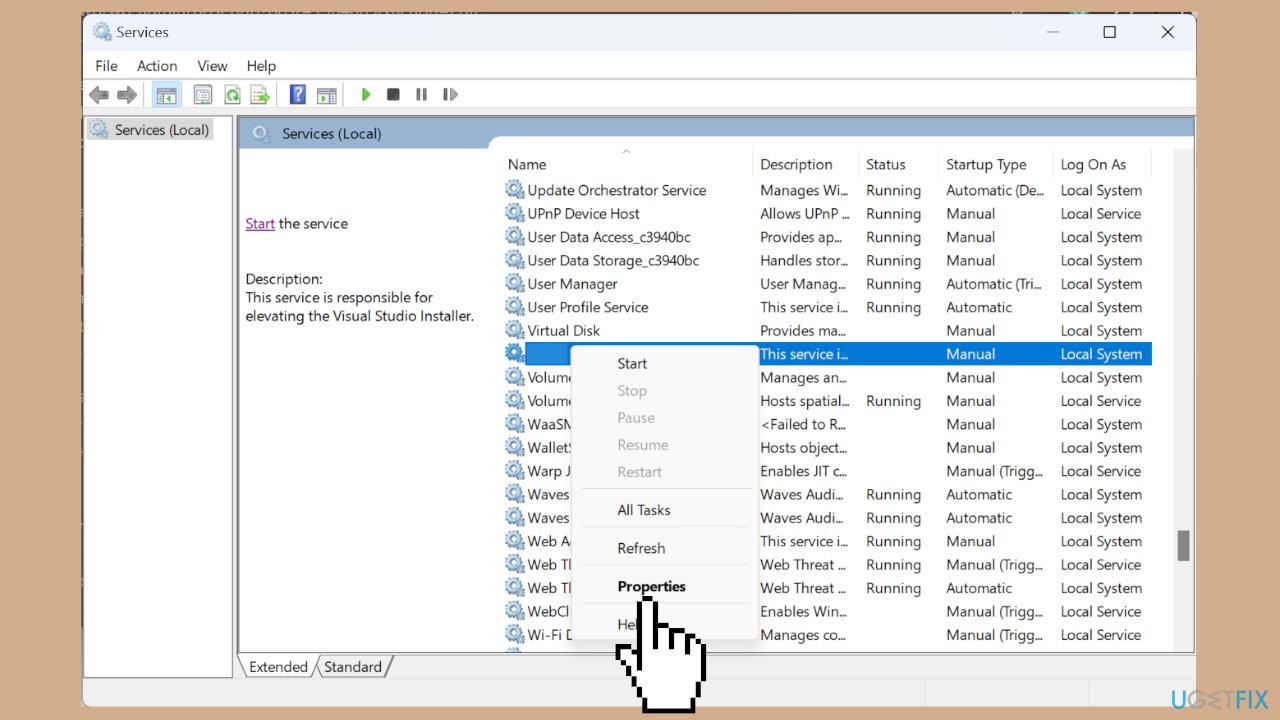
Task: Select the User Profile Service row
Action: coord(827,307)
